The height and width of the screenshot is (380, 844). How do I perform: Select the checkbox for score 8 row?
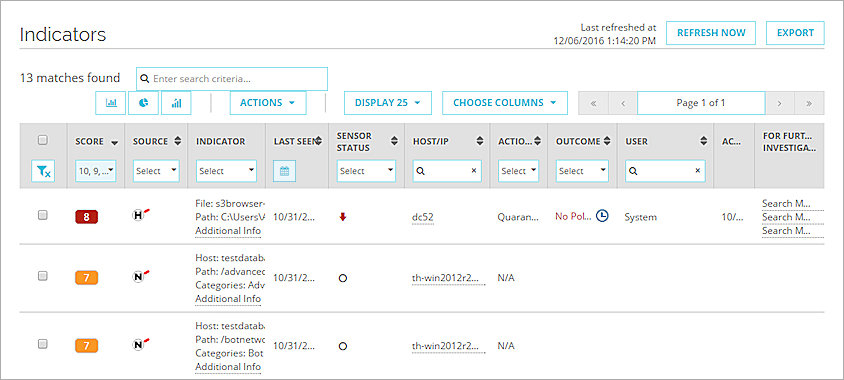(x=43, y=215)
